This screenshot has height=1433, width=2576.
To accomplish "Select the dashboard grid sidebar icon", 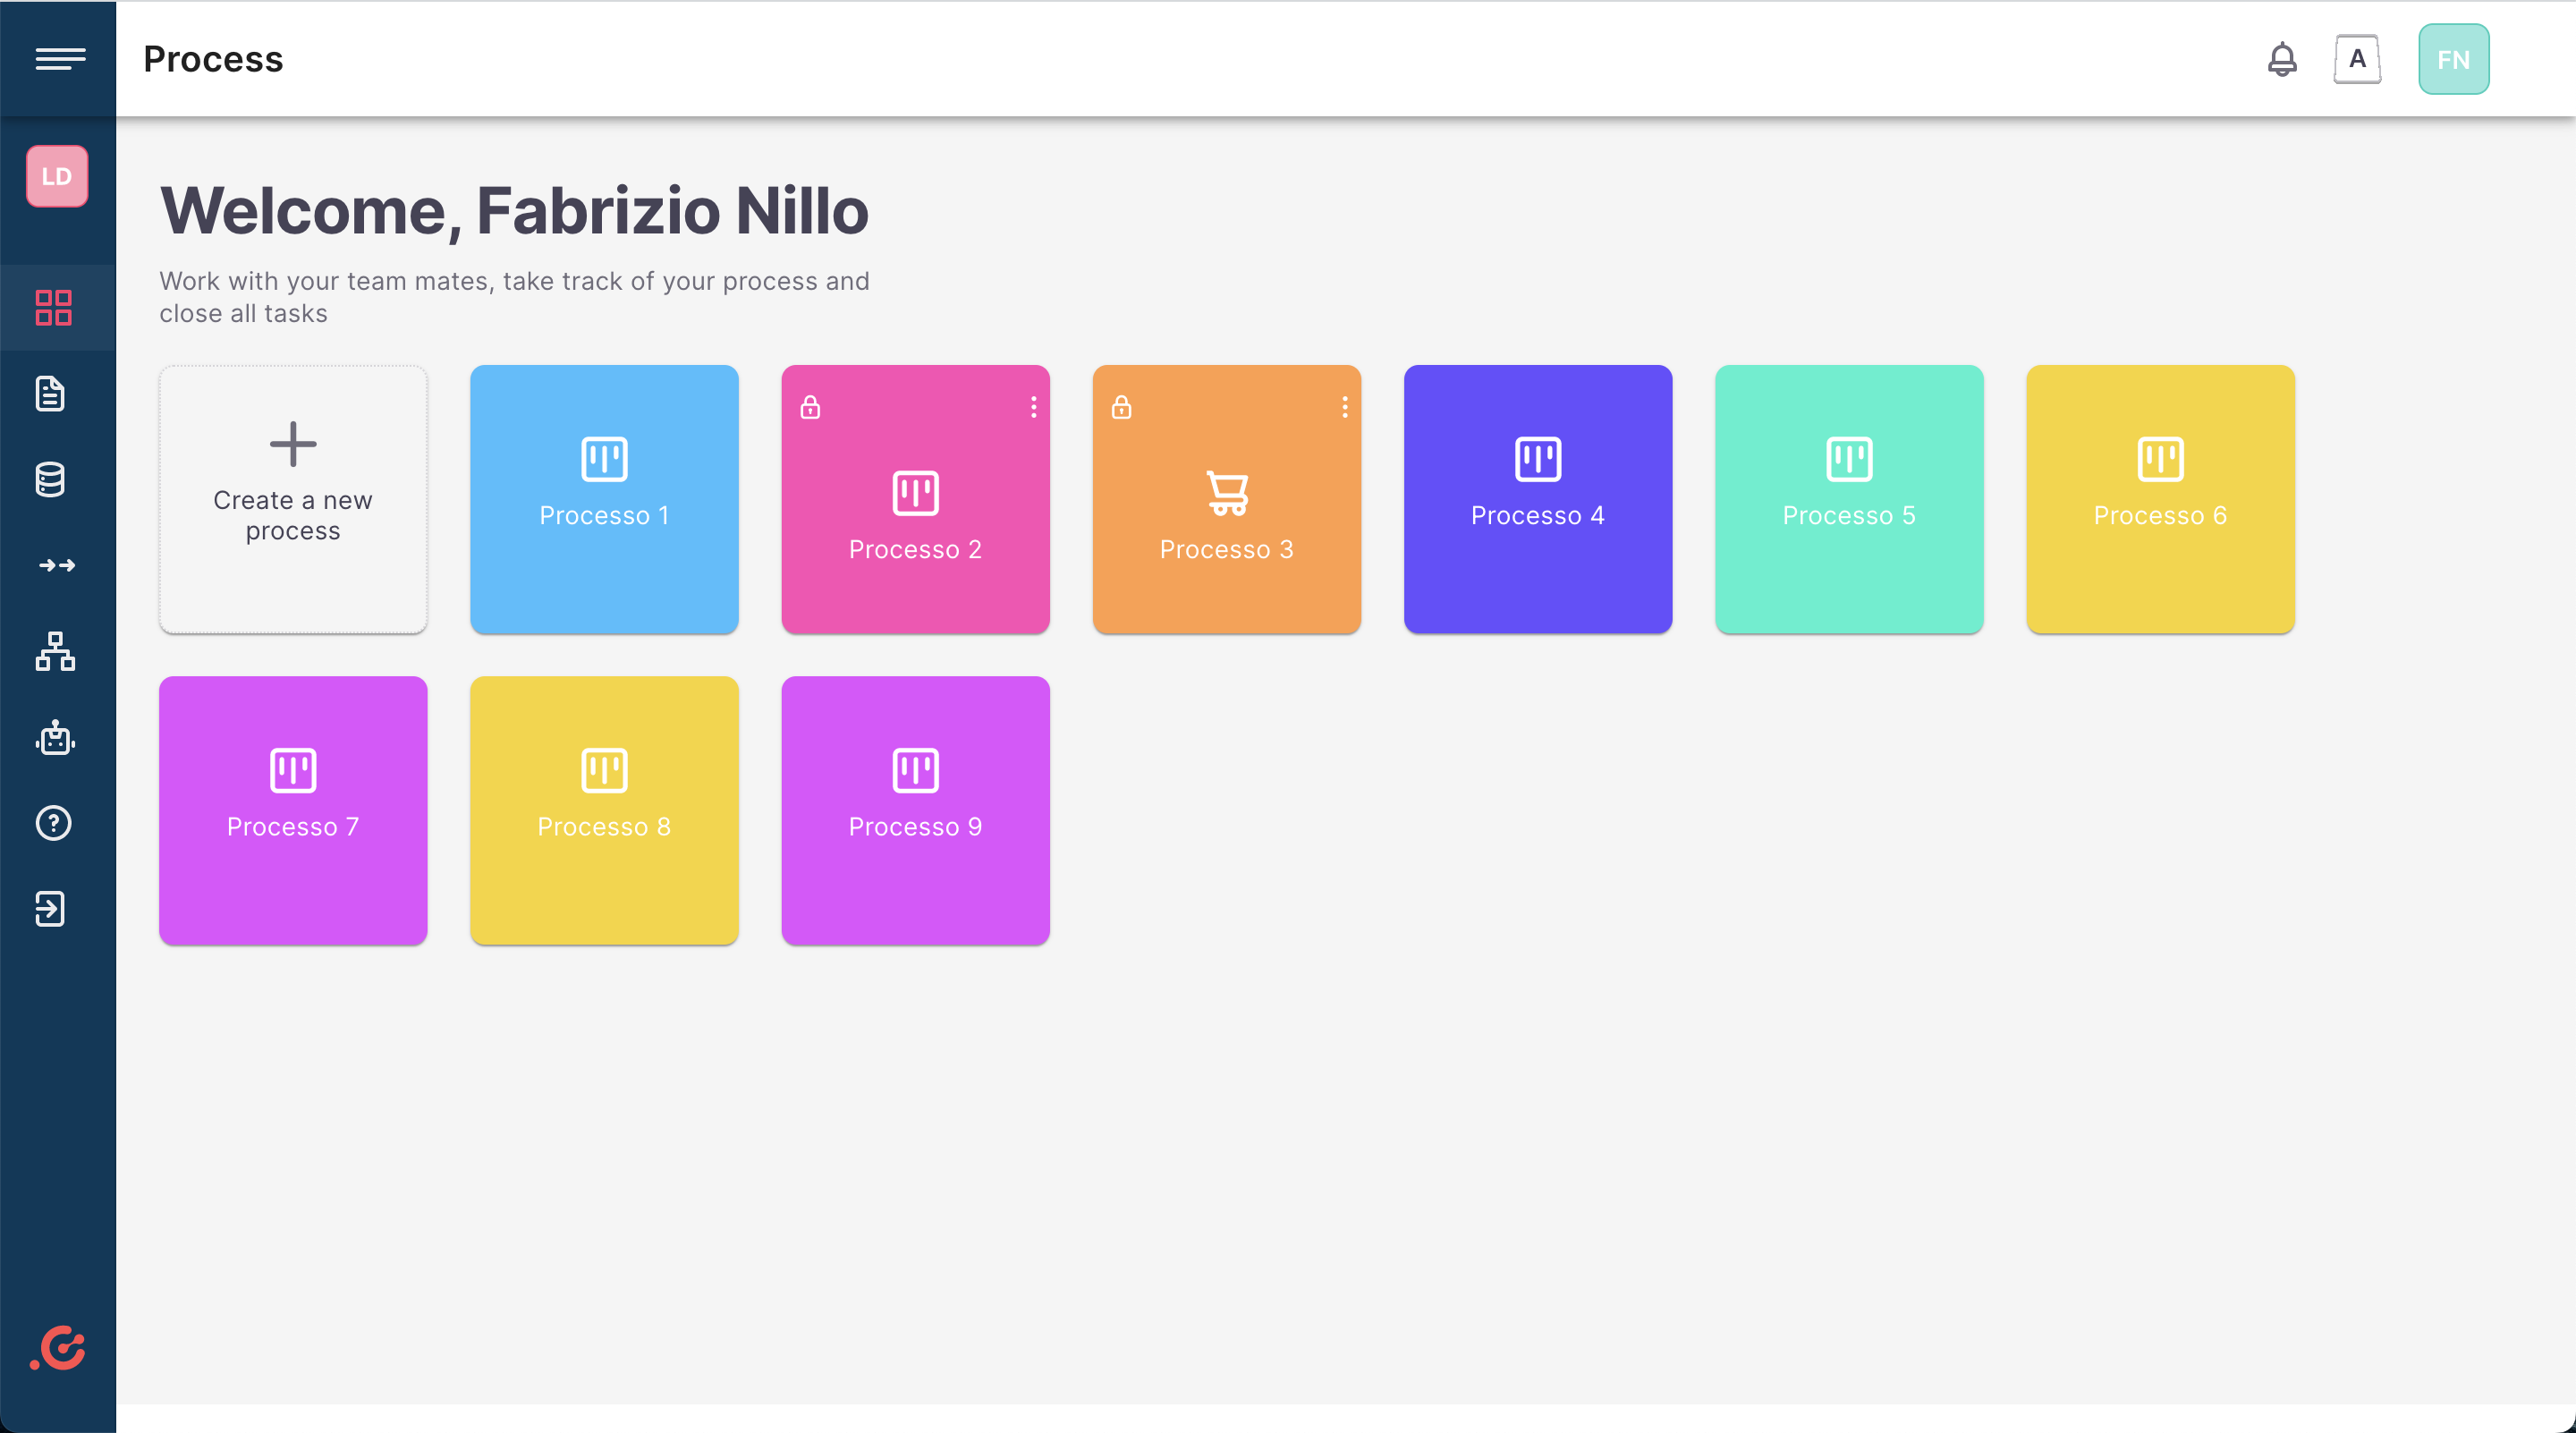I will tap(54, 308).
